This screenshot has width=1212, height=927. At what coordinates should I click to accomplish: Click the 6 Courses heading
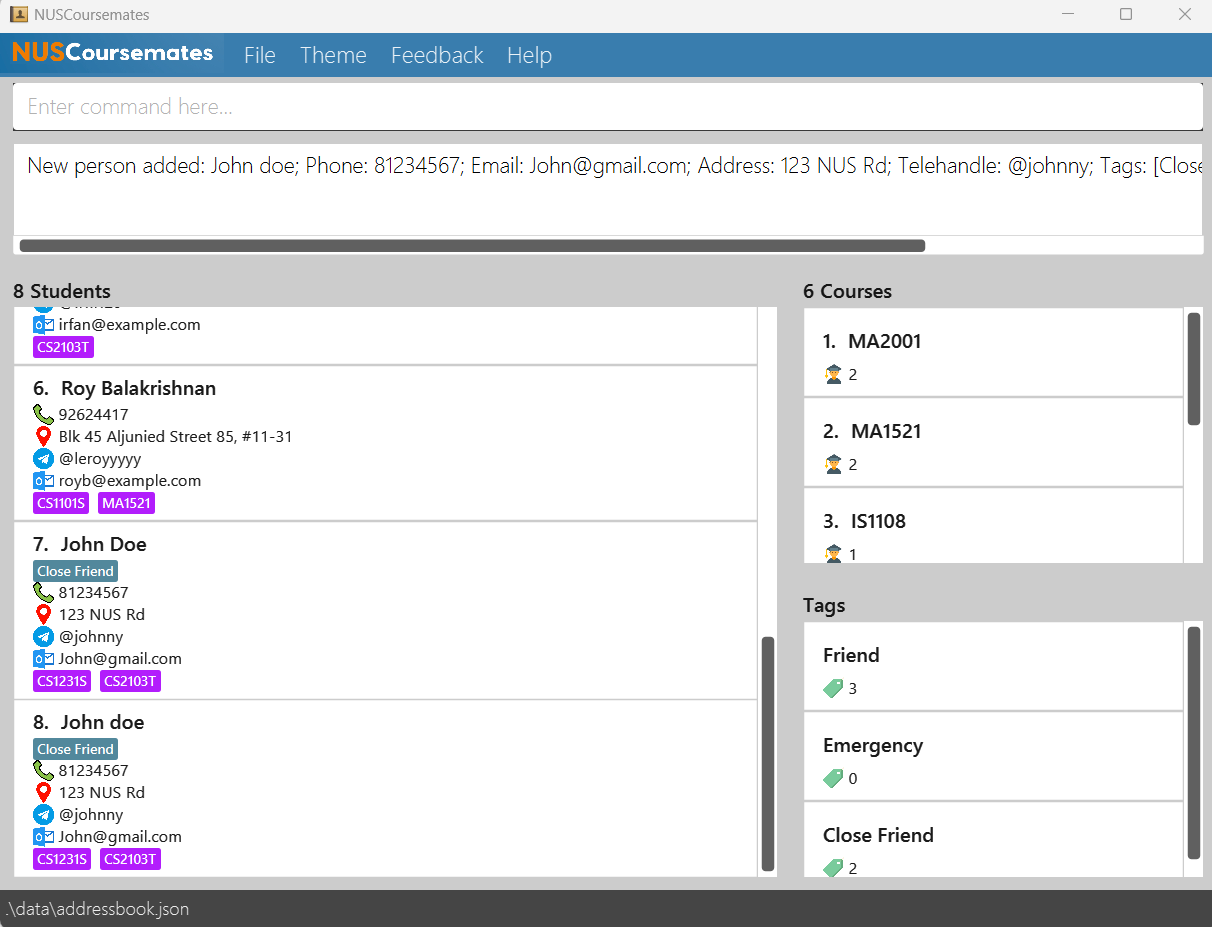847,291
